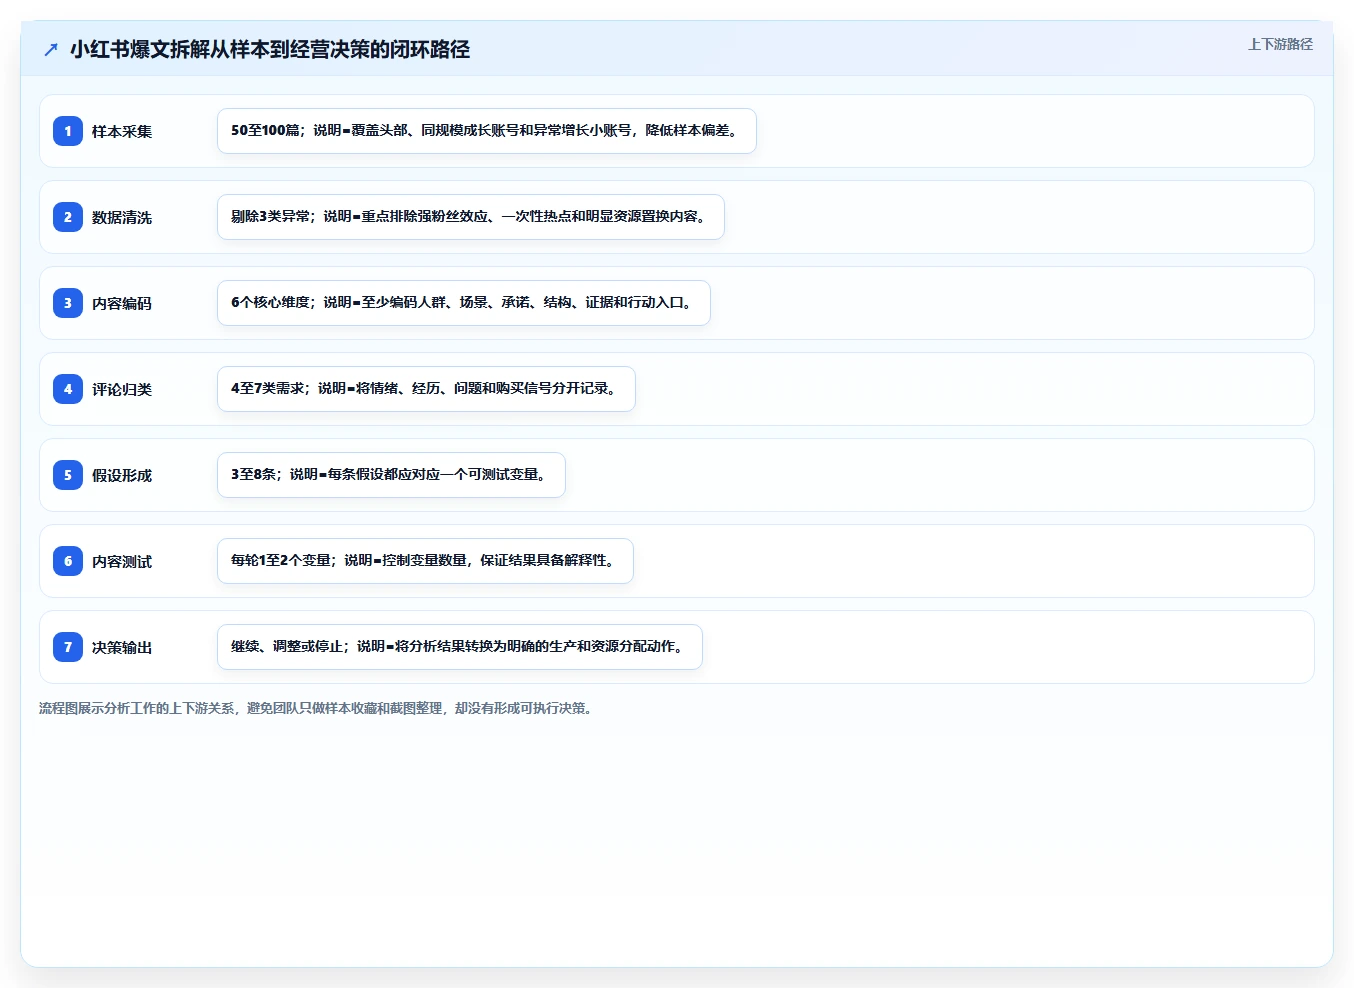Click the step 2 number badge
The height and width of the screenshot is (988, 1354).
click(68, 217)
